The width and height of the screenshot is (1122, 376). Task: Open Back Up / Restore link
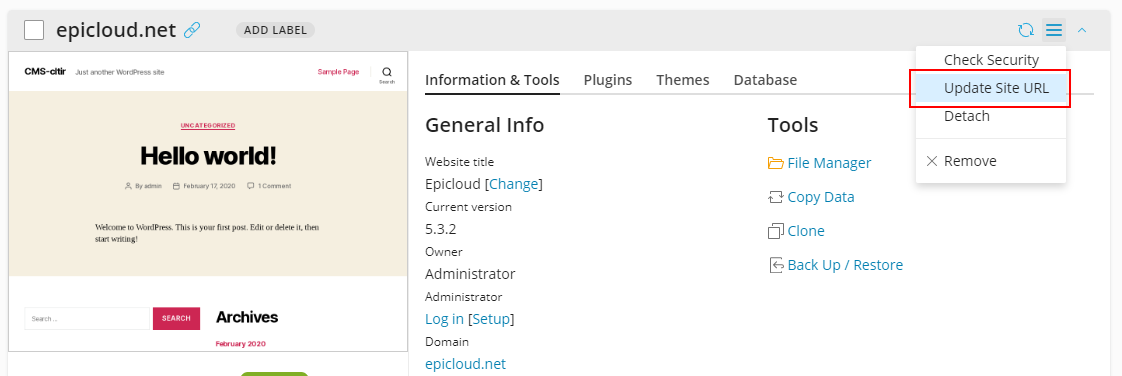(x=845, y=265)
